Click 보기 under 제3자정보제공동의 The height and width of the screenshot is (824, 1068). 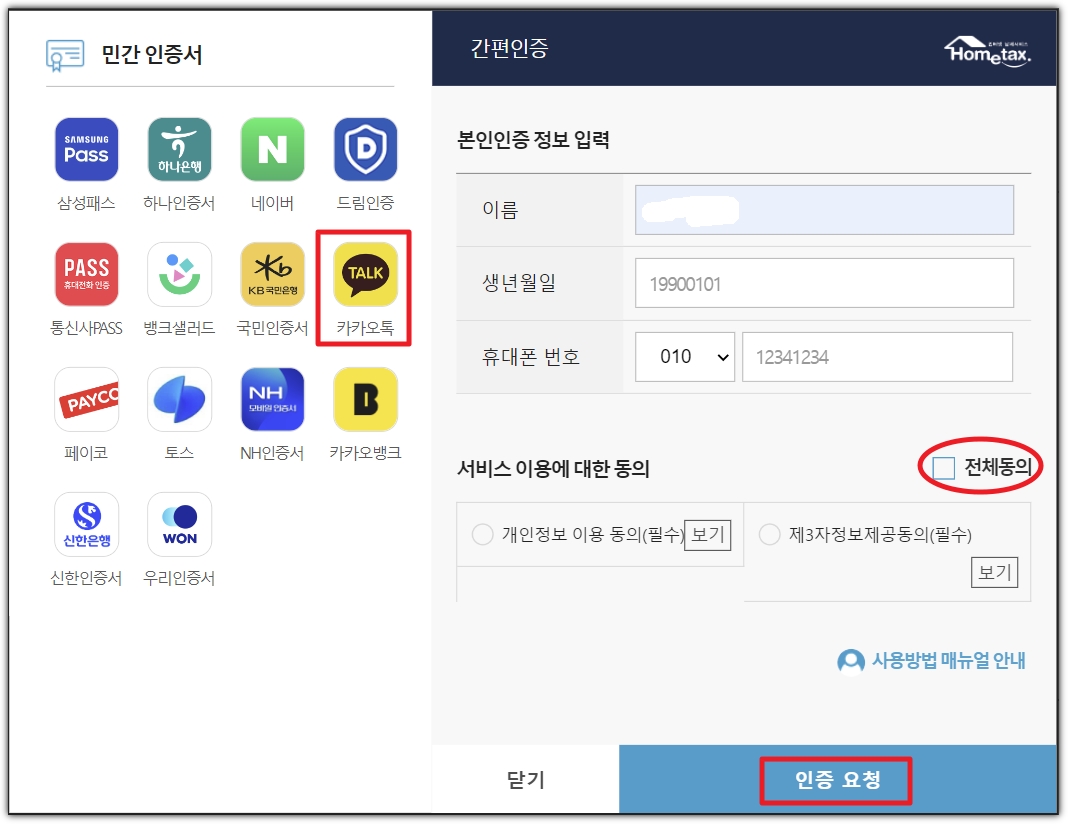tap(993, 572)
